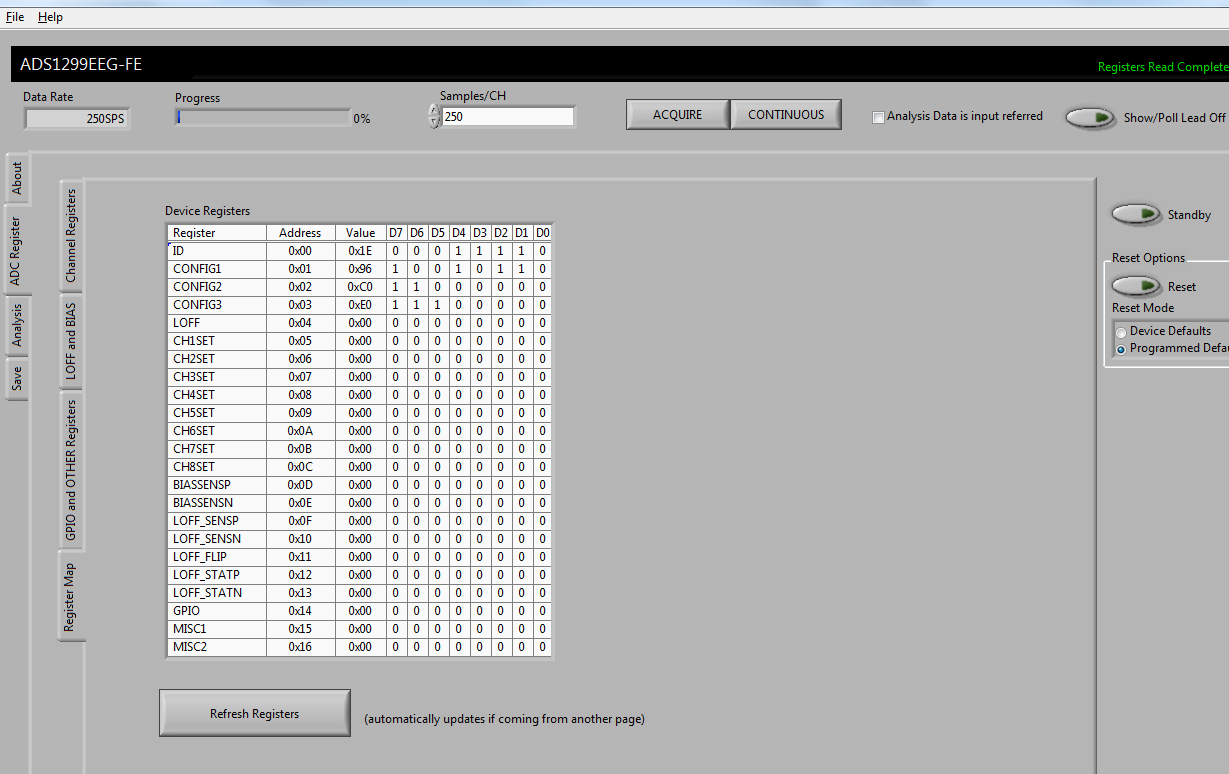This screenshot has height=774, width=1229.
Task: Select the CONFIG2 register name
Action: pyautogui.click(x=197, y=287)
